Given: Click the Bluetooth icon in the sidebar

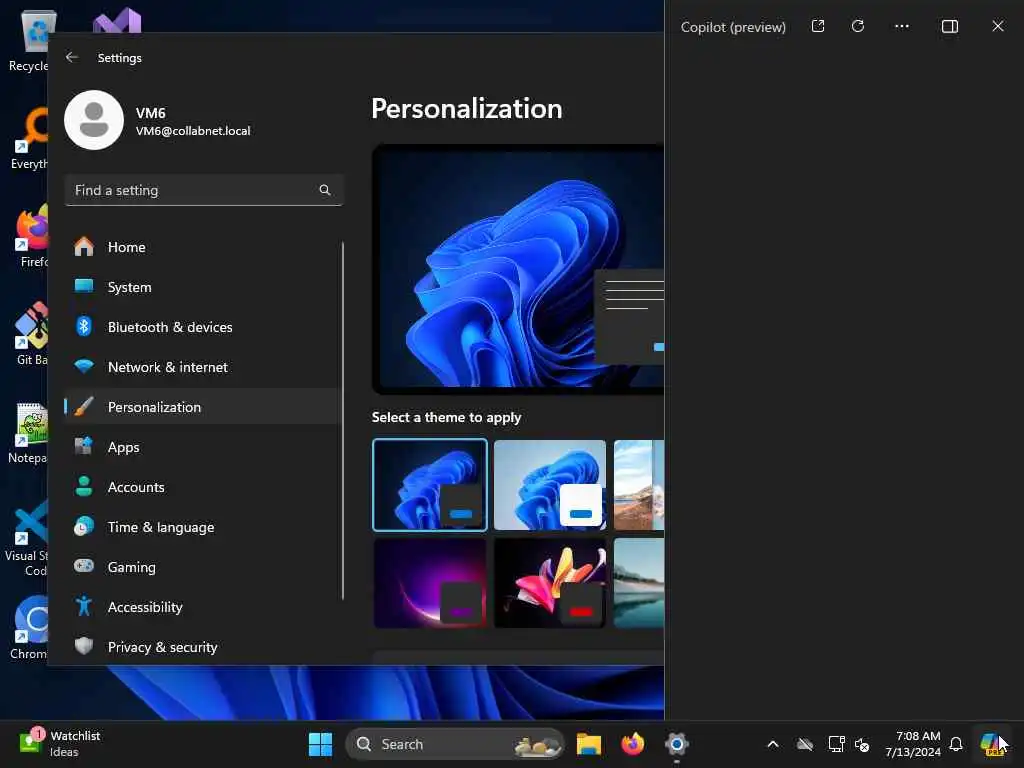Looking at the screenshot, I should 84,327.
